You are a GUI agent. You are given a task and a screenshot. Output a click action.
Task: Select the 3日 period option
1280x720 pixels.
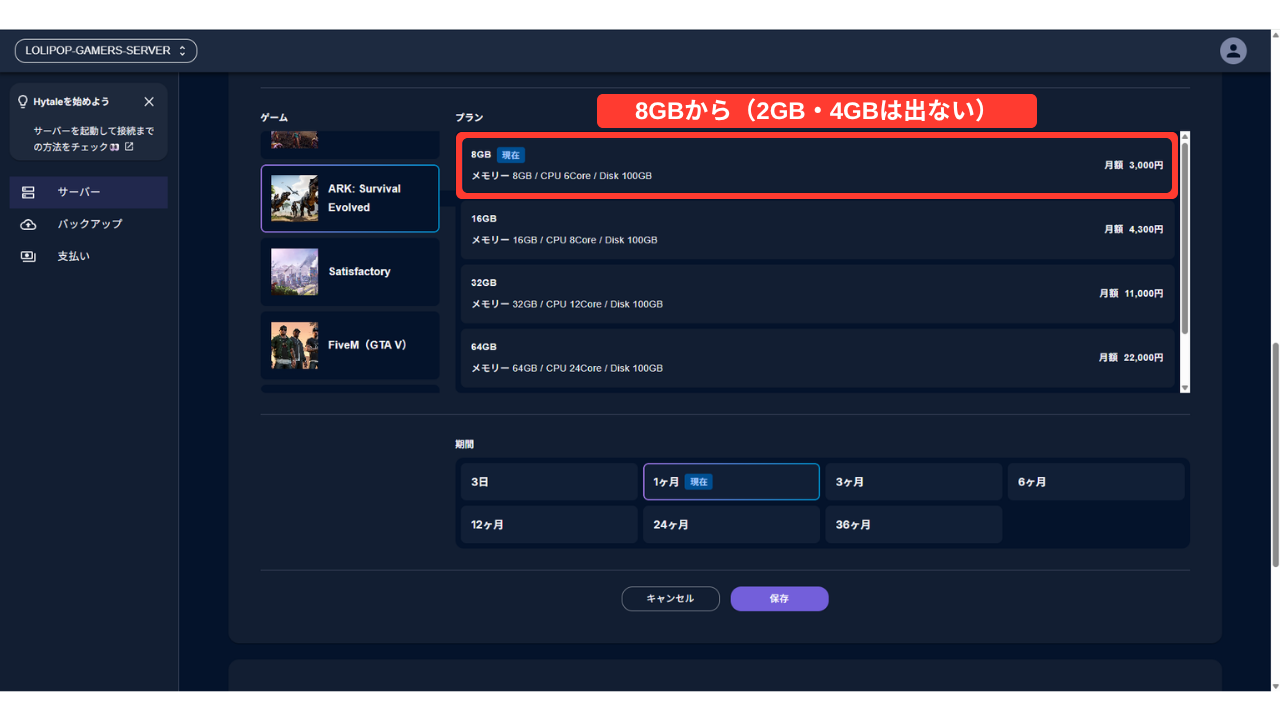[549, 482]
